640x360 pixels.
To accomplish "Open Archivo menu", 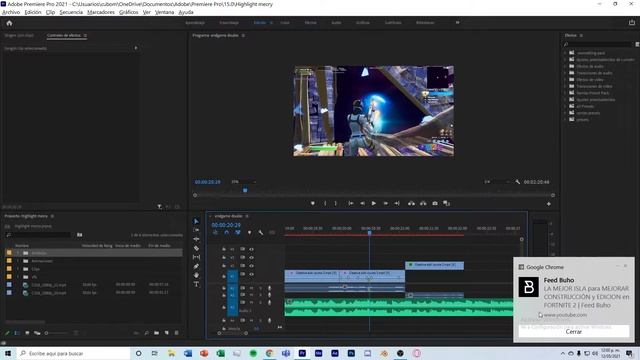I will coord(11,12).
